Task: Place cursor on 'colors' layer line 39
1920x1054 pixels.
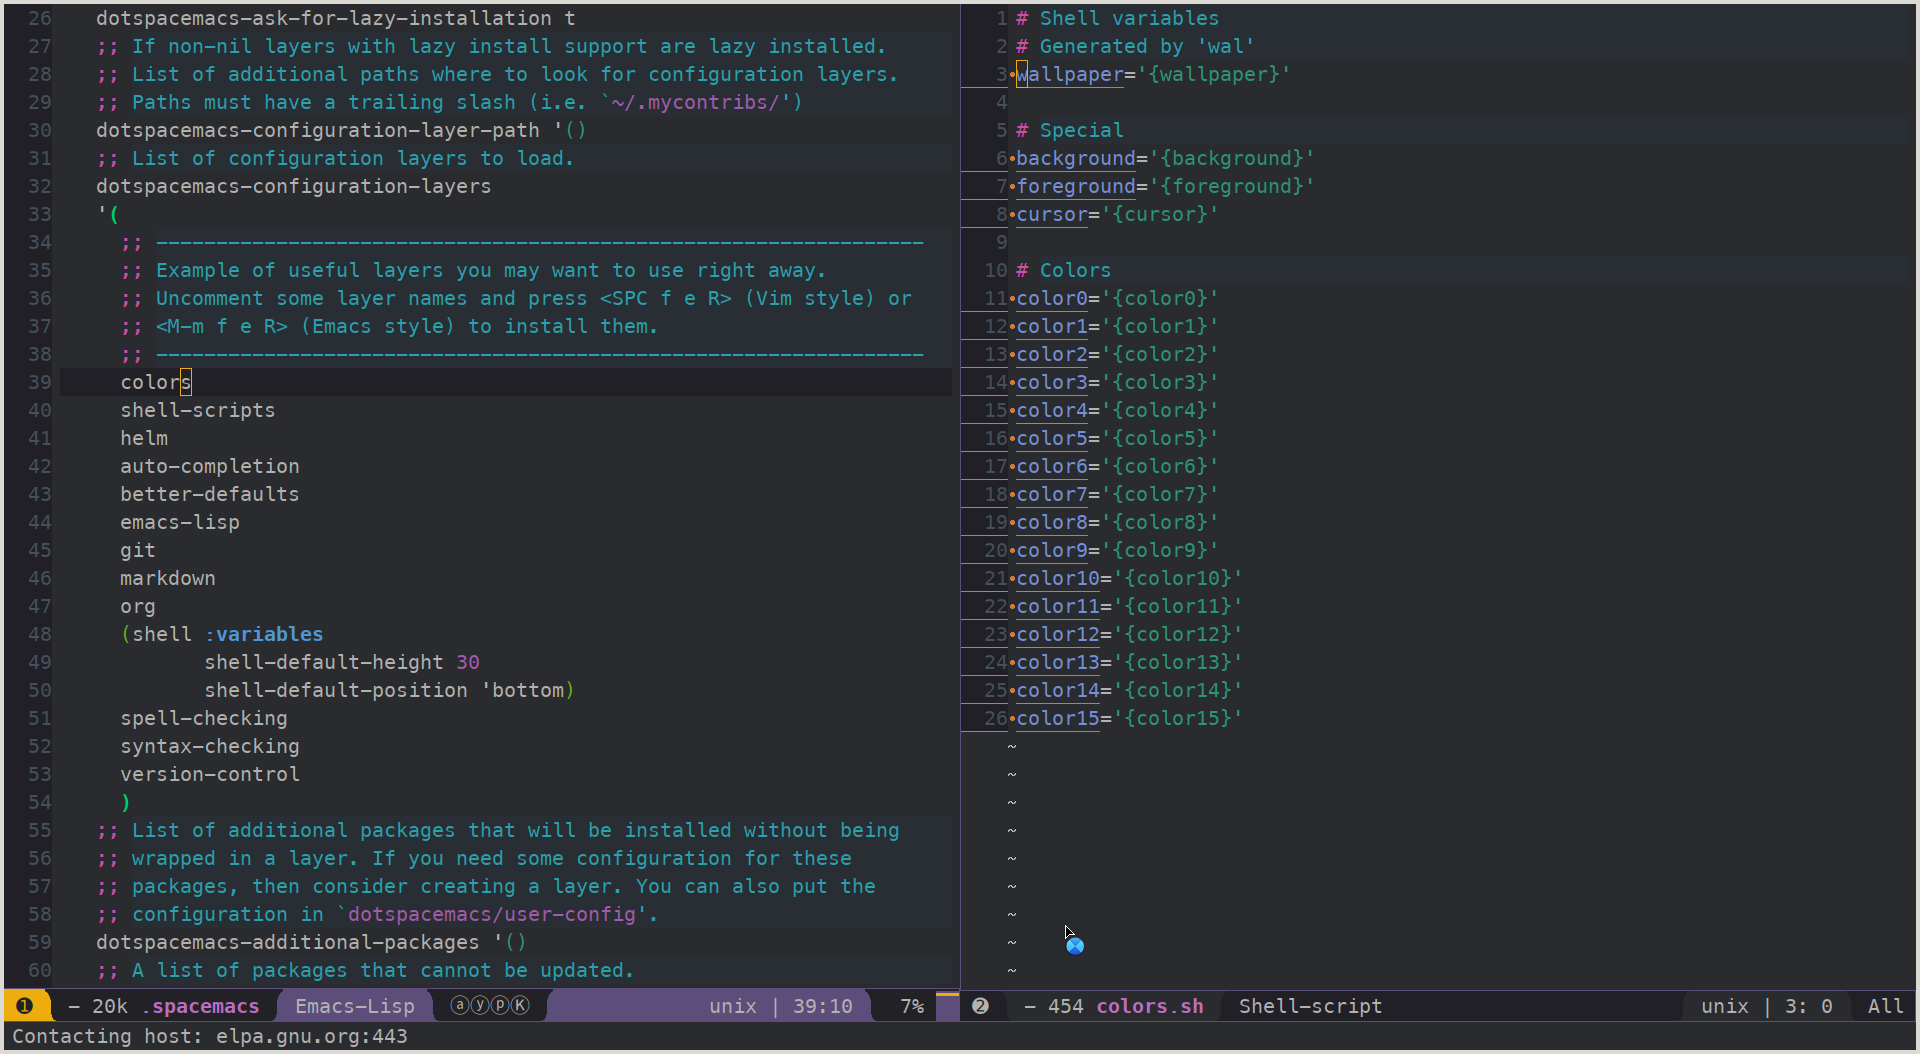Action: (156, 382)
